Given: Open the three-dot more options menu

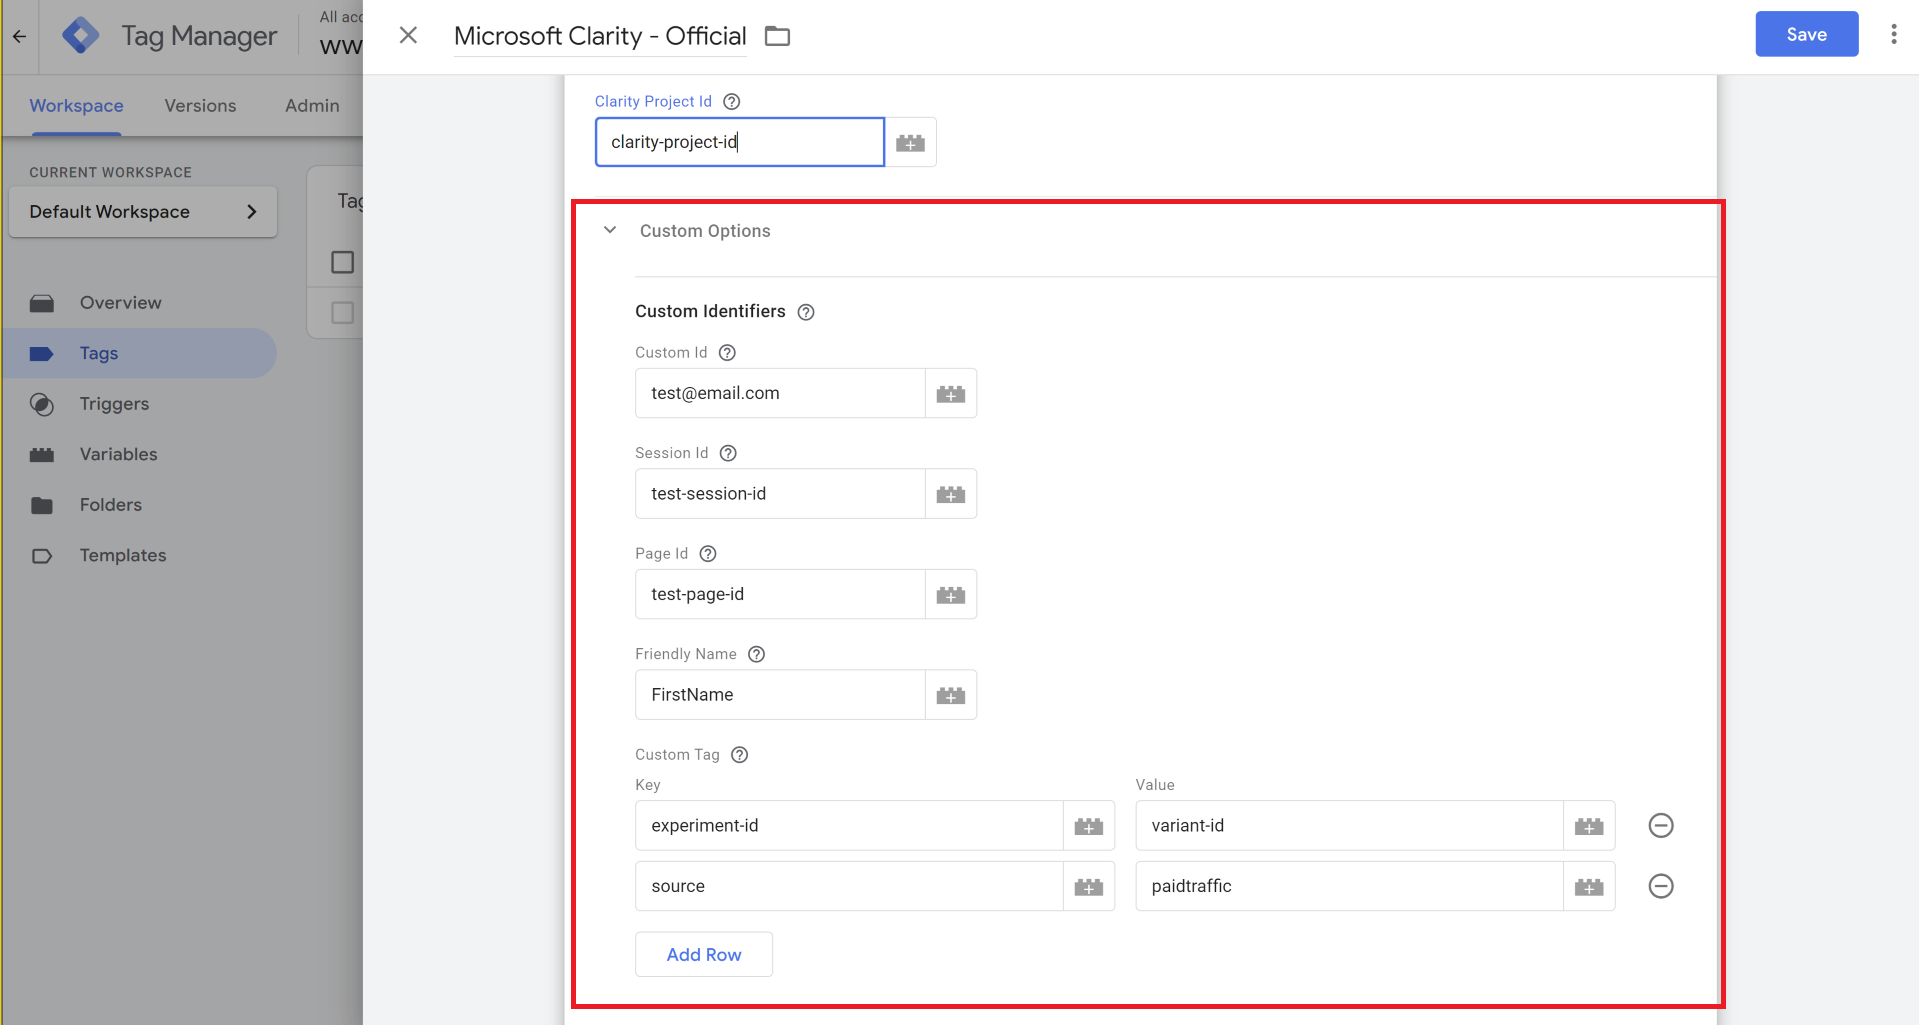Looking at the screenshot, I should [1893, 35].
